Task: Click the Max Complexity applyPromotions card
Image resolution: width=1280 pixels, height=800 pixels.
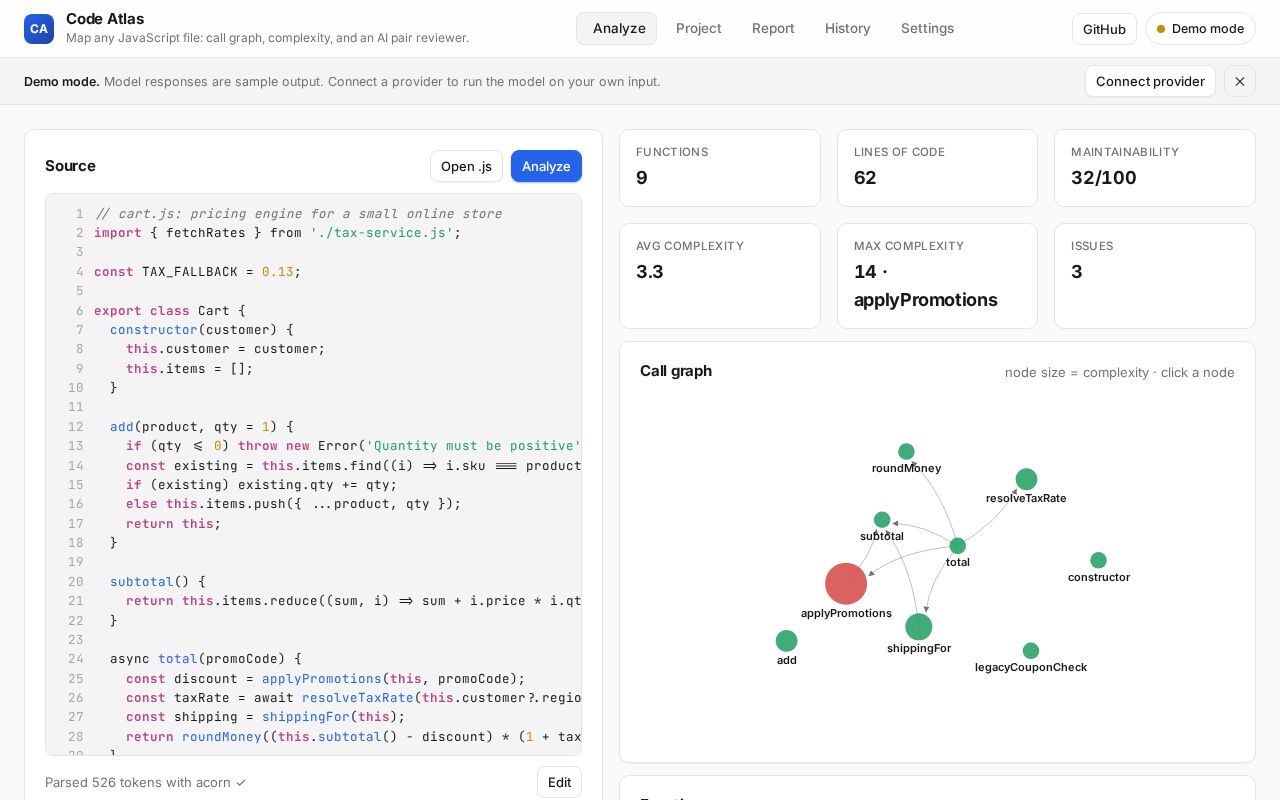Action: point(937,276)
